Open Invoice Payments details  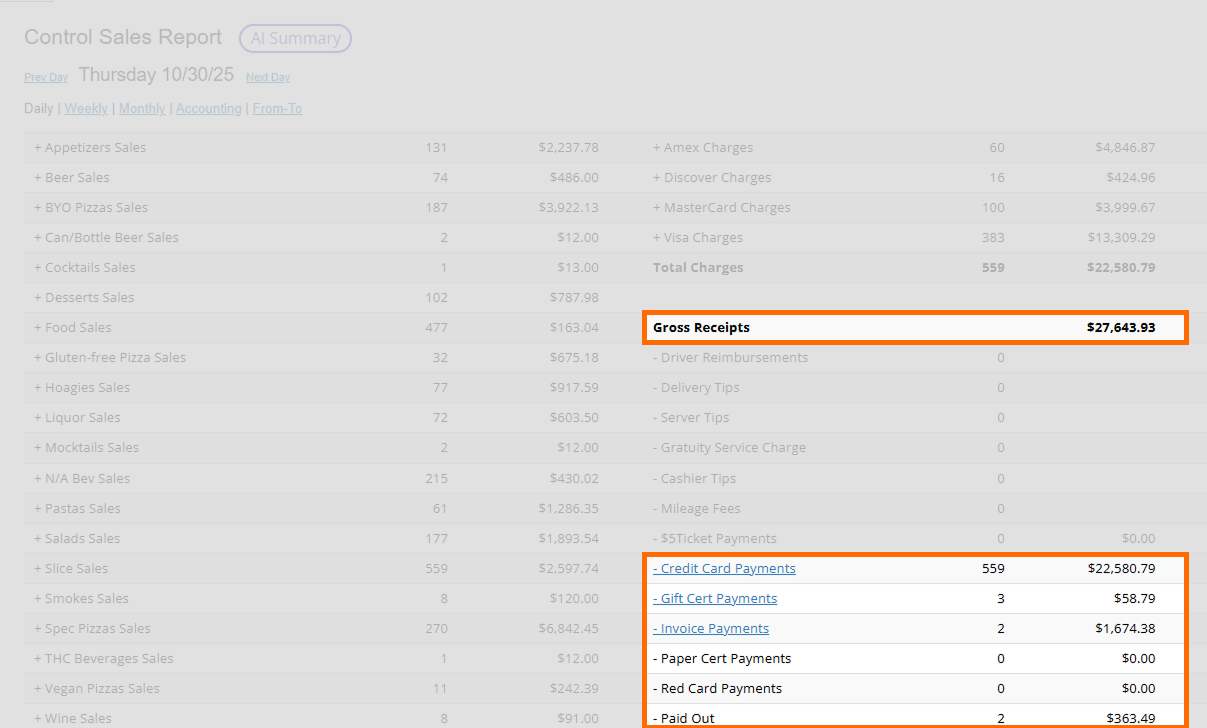(x=714, y=628)
